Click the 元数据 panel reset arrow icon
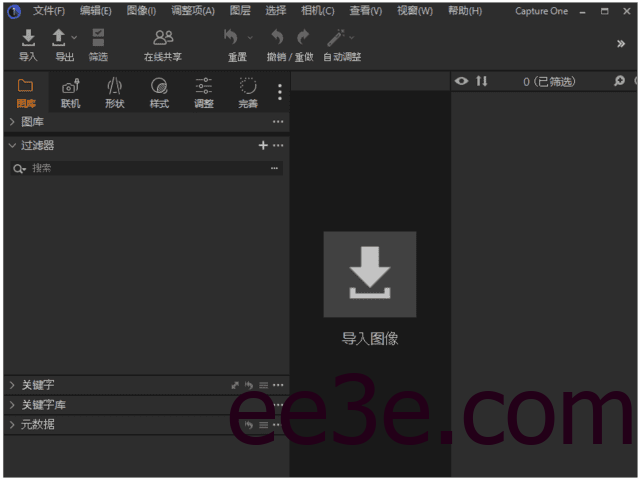640x480 pixels. (x=249, y=425)
